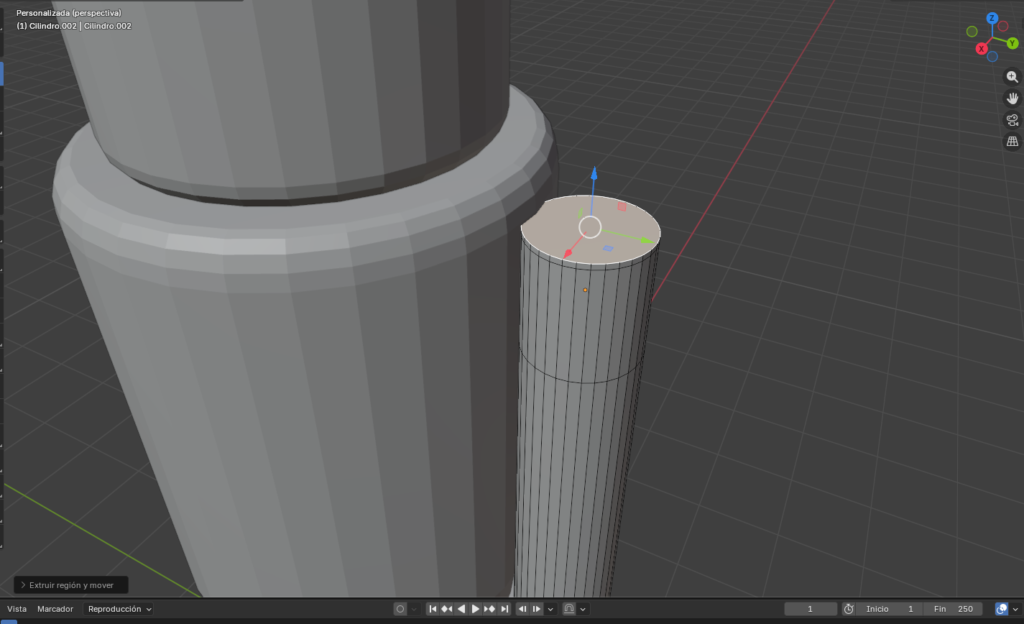Image resolution: width=1024 pixels, height=624 pixels.
Task: Enable the auto keyframing record toggle
Action: [400, 608]
